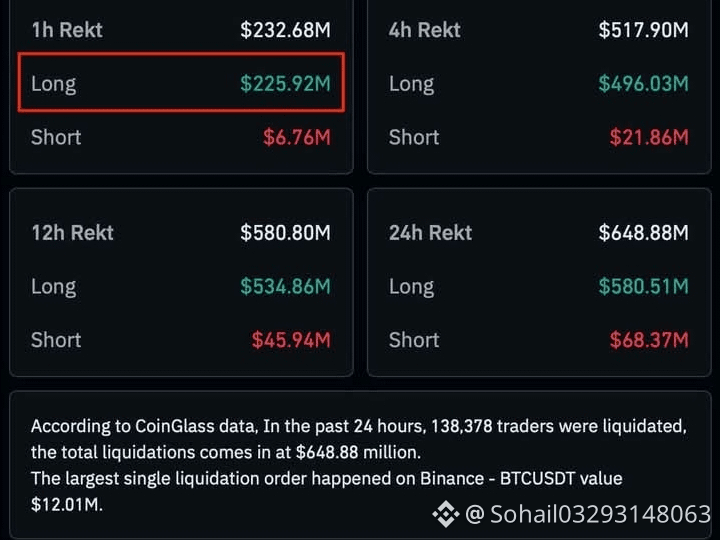
Task: Click the 4h Rekt total $517.90M
Action: (x=643, y=30)
